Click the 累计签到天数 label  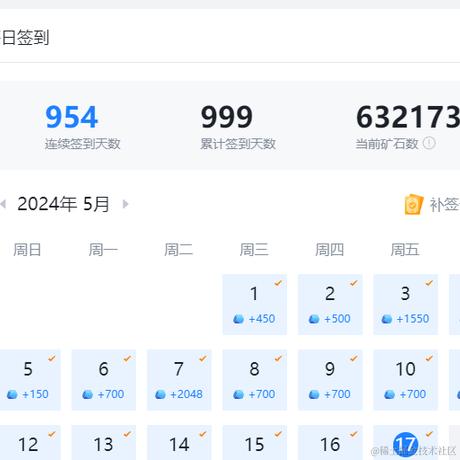(x=238, y=144)
